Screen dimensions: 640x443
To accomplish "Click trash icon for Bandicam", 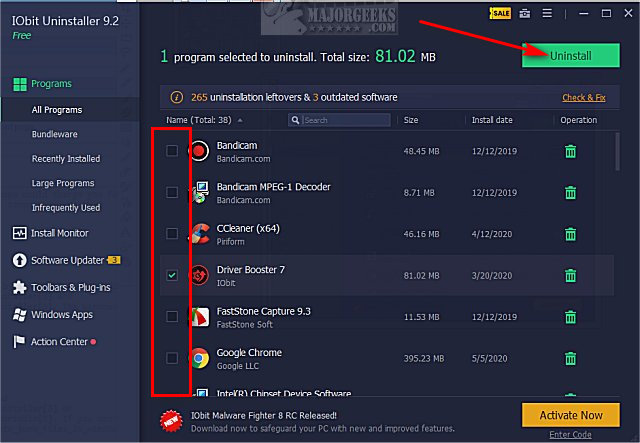I will click(570, 151).
